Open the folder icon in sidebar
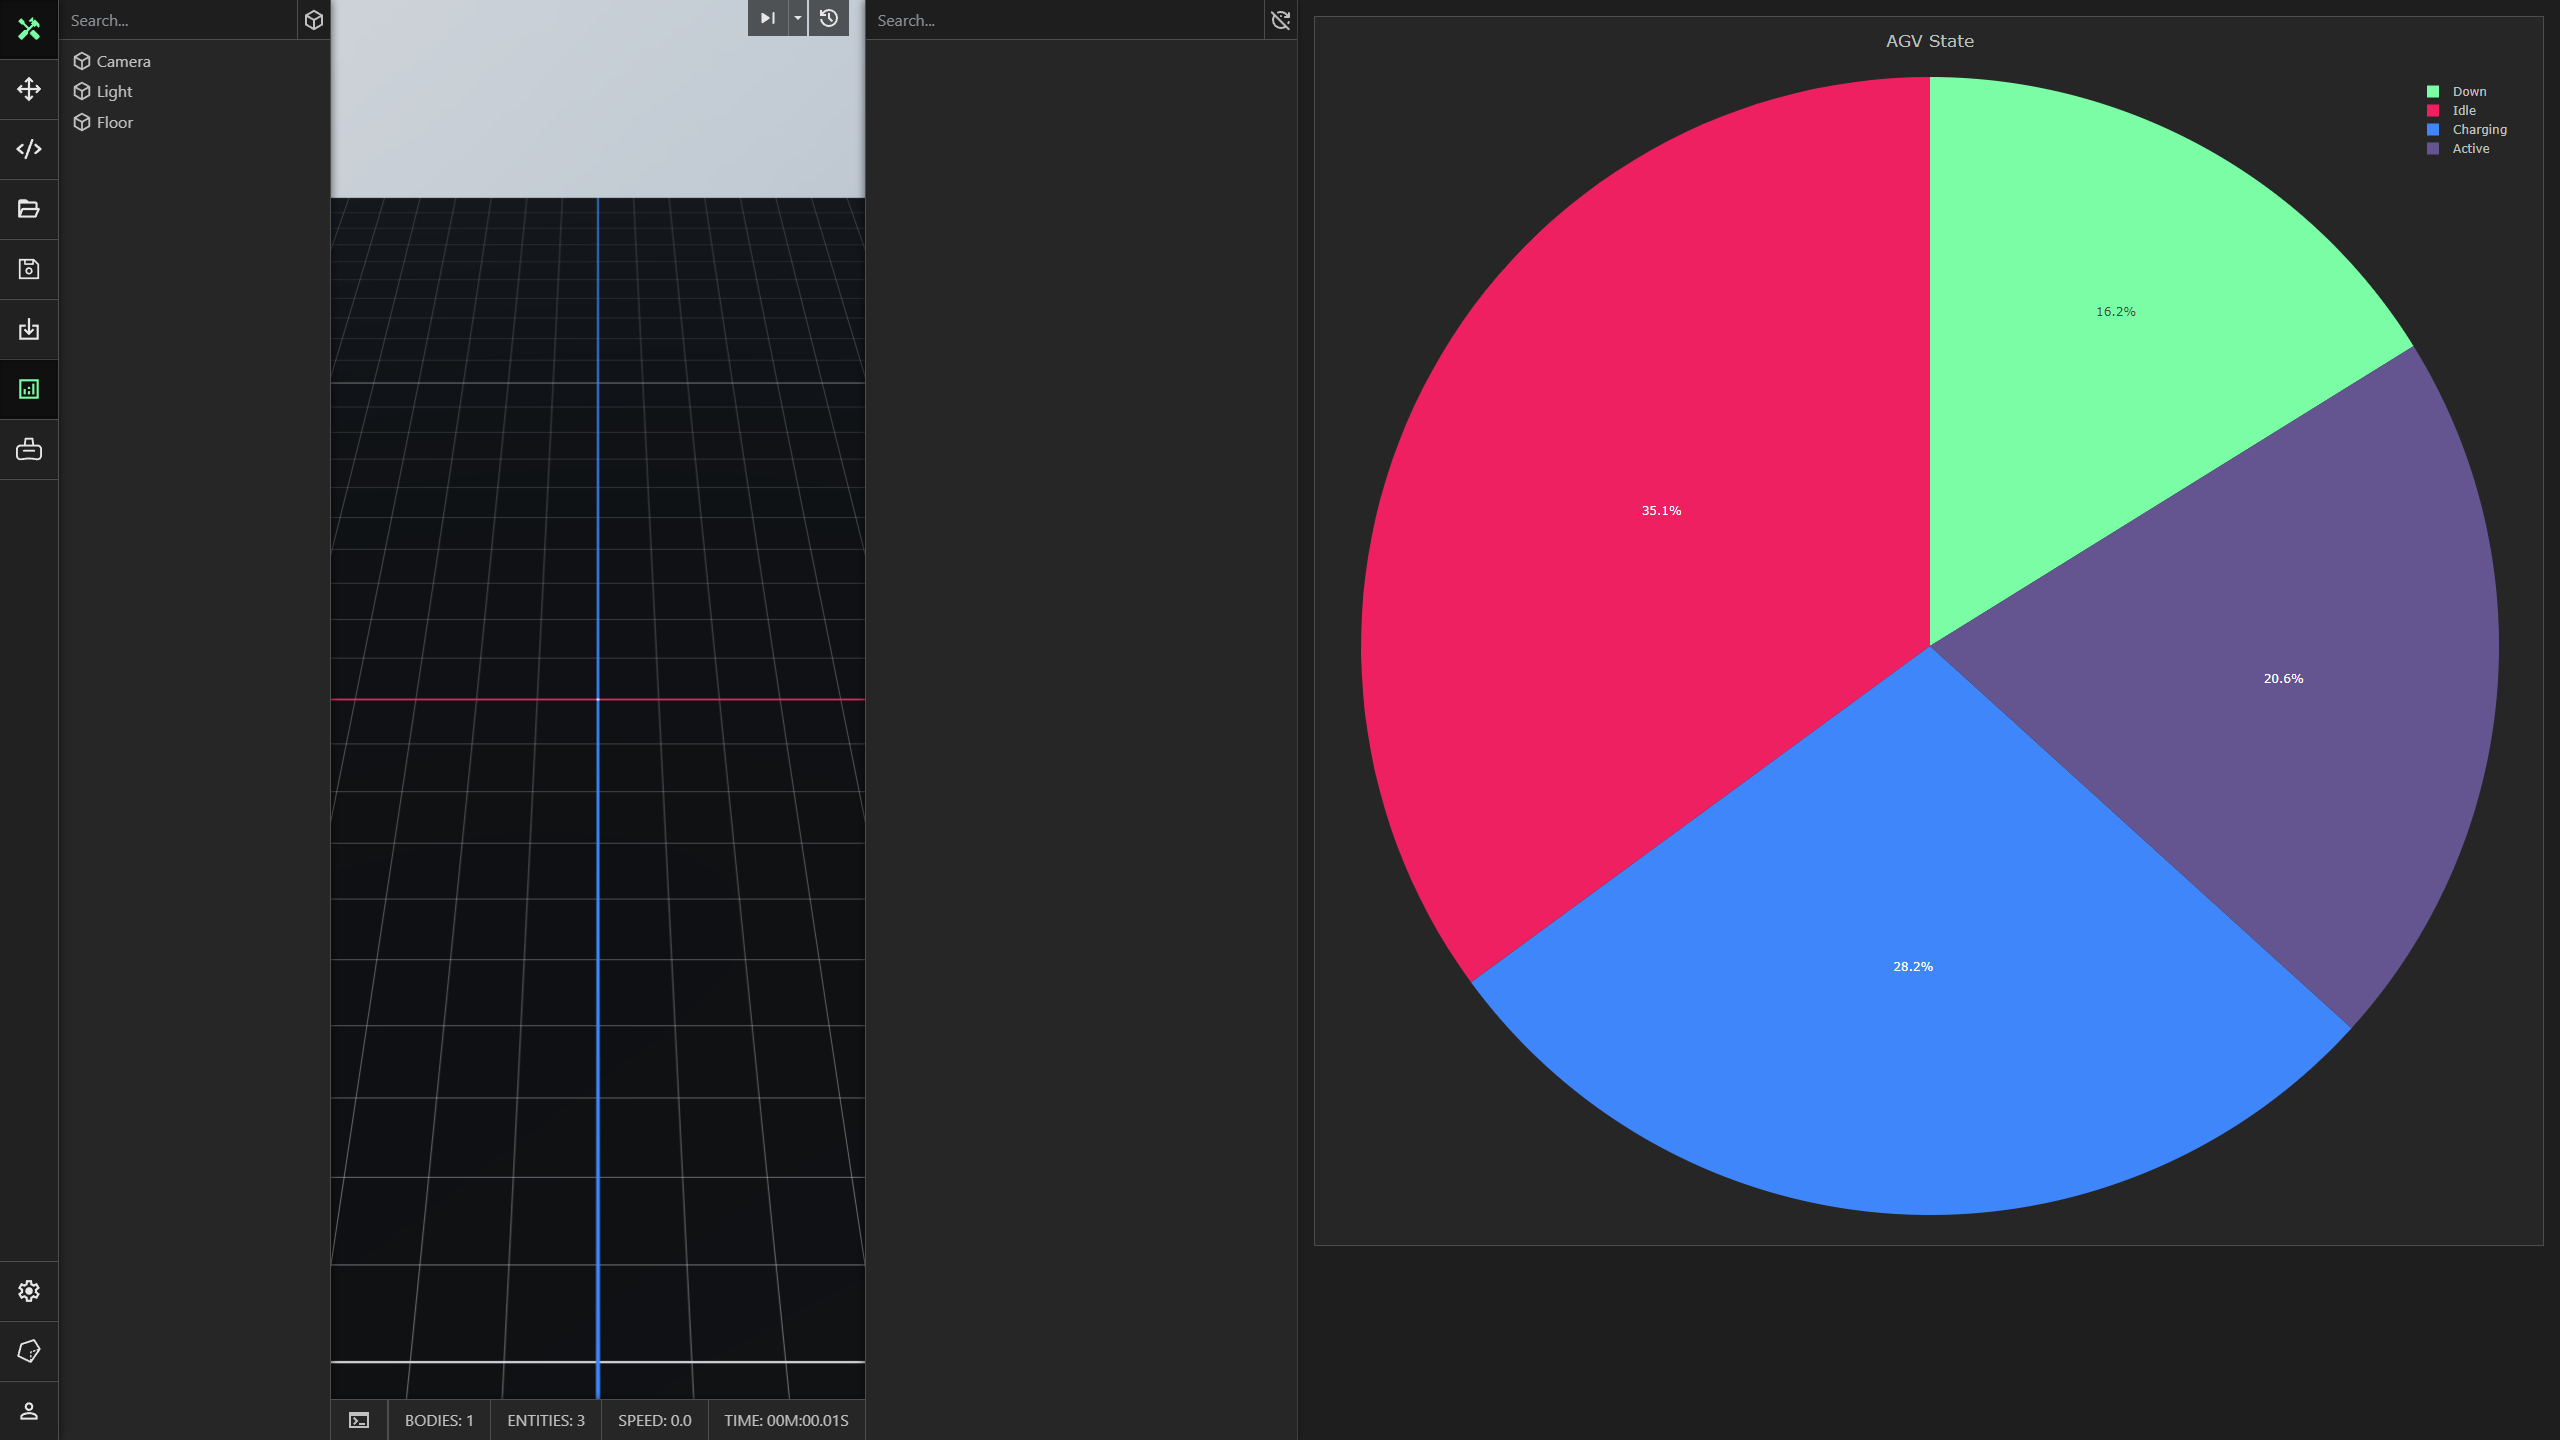Viewport: 2560px width, 1440px height. point(29,209)
